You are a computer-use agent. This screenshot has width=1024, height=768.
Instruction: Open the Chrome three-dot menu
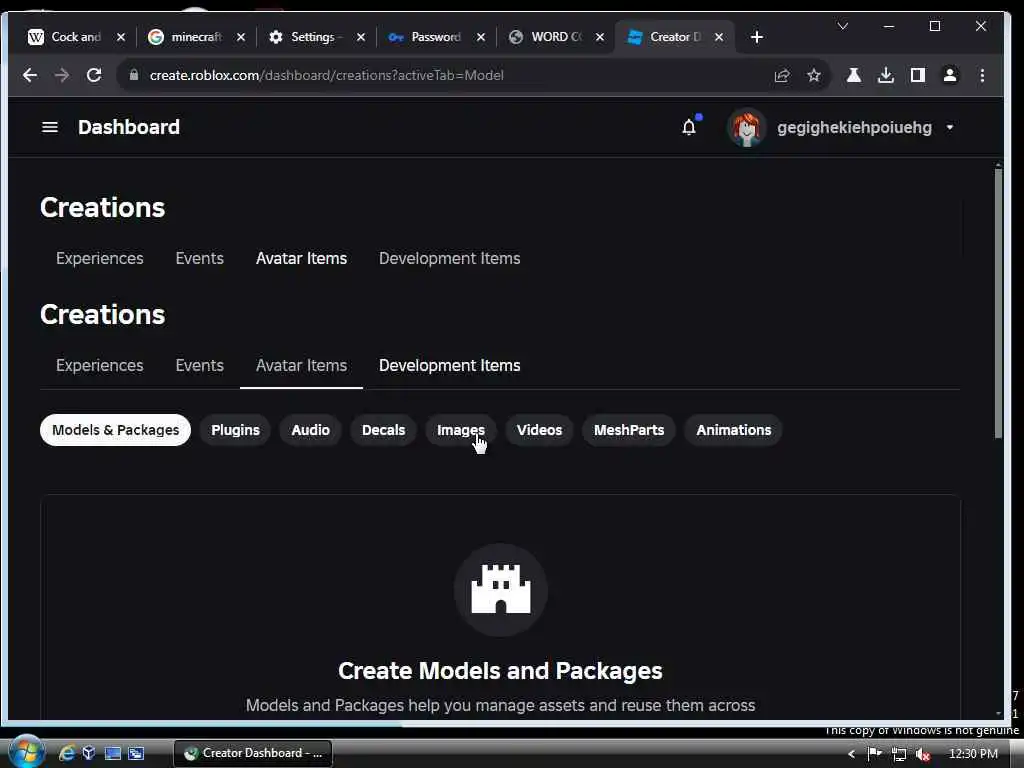pyautogui.click(x=982, y=75)
